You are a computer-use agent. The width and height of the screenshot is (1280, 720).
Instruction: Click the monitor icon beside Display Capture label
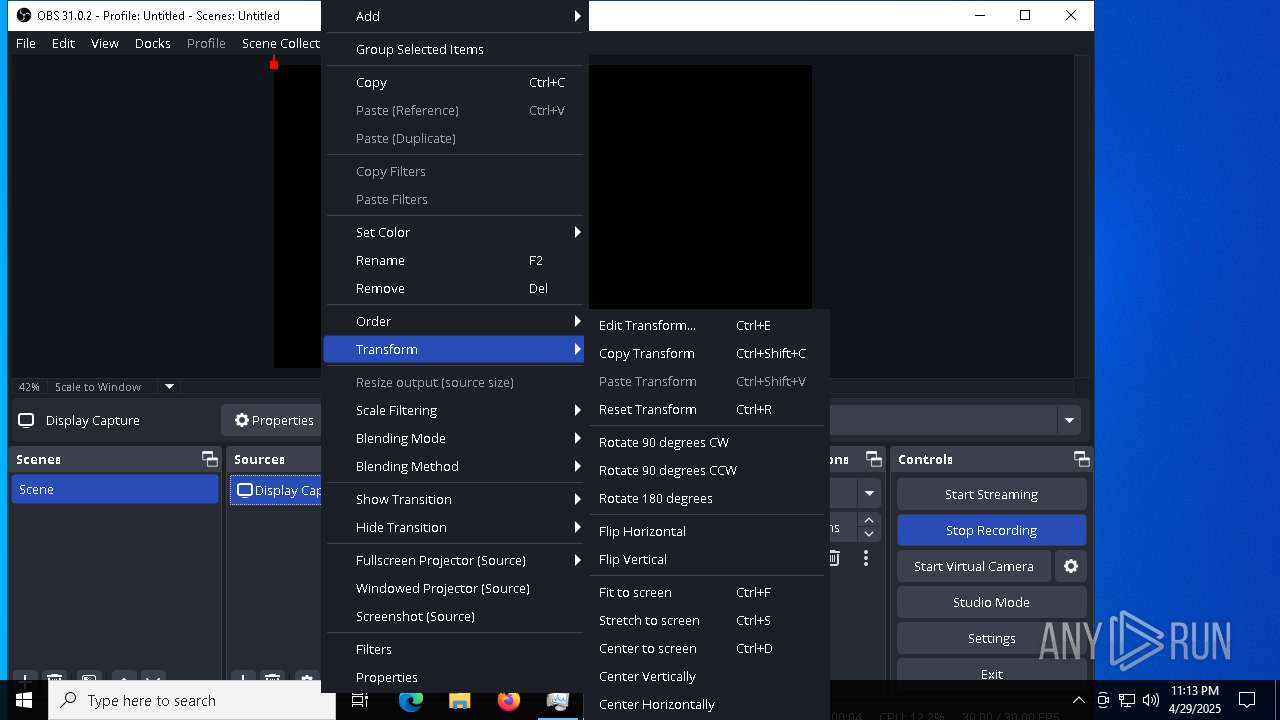point(27,420)
